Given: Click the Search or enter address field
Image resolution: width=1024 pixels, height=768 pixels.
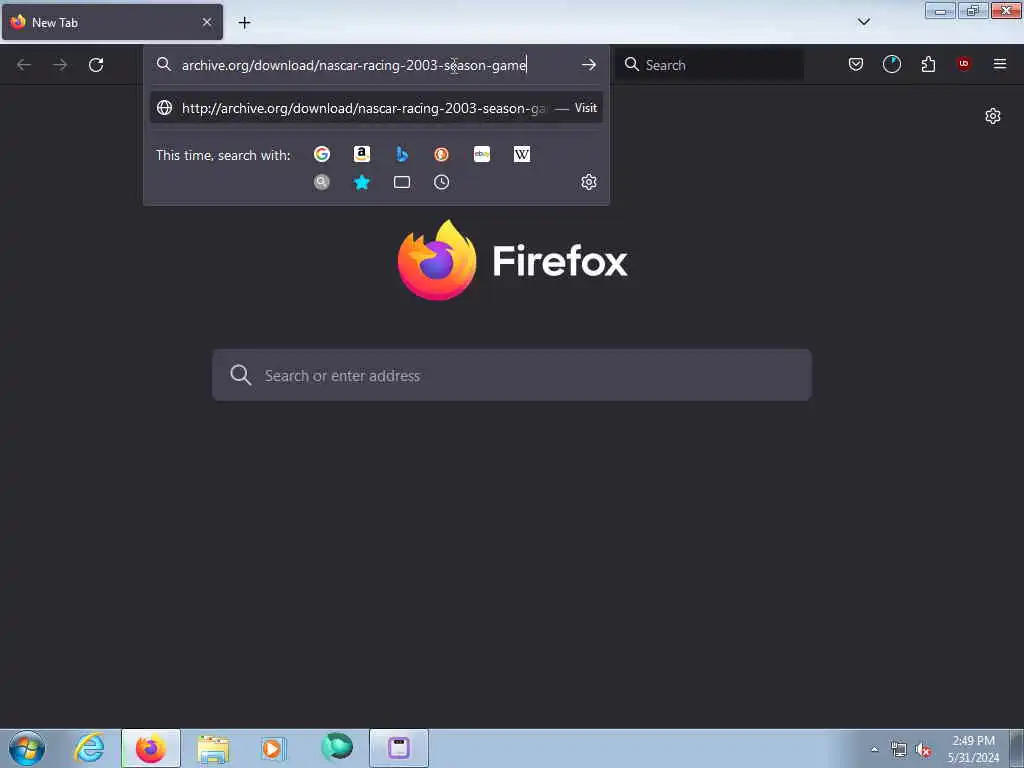Looking at the screenshot, I should pos(512,376).
